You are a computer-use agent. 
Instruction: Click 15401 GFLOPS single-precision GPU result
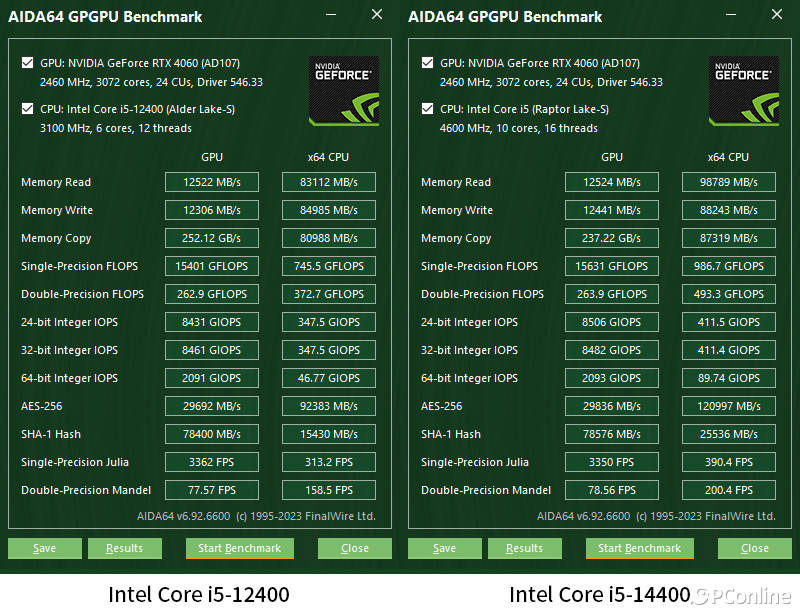point(212,266)
